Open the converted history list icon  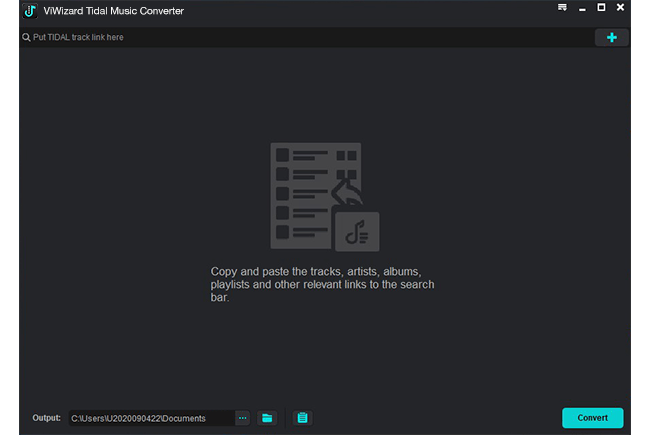point(302,418)
